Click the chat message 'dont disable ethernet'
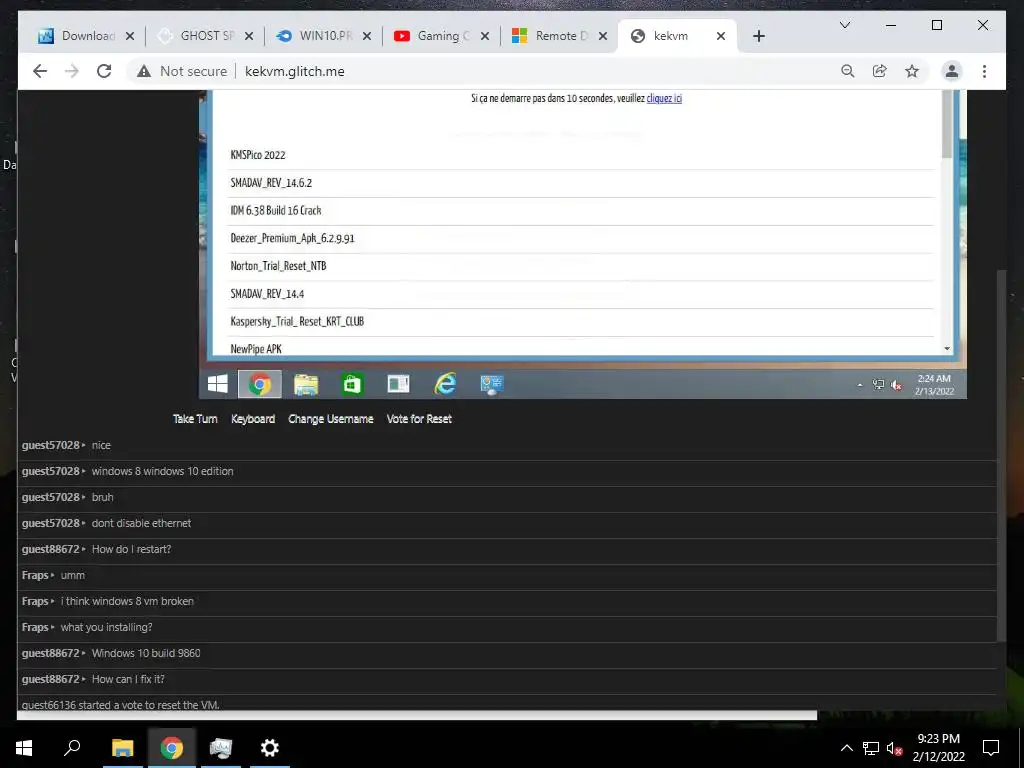Viewport: 1024px width, 768px height. (x=142, y=524)
